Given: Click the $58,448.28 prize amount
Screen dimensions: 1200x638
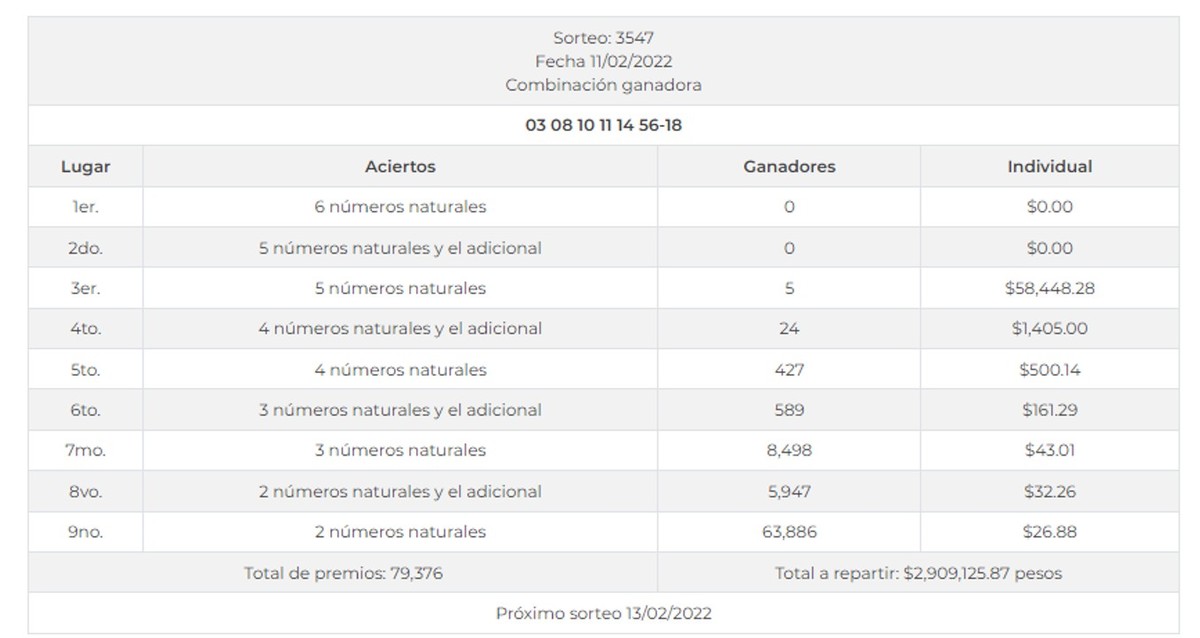Looking at the screenshot, I should click(x=1049, y=288).
